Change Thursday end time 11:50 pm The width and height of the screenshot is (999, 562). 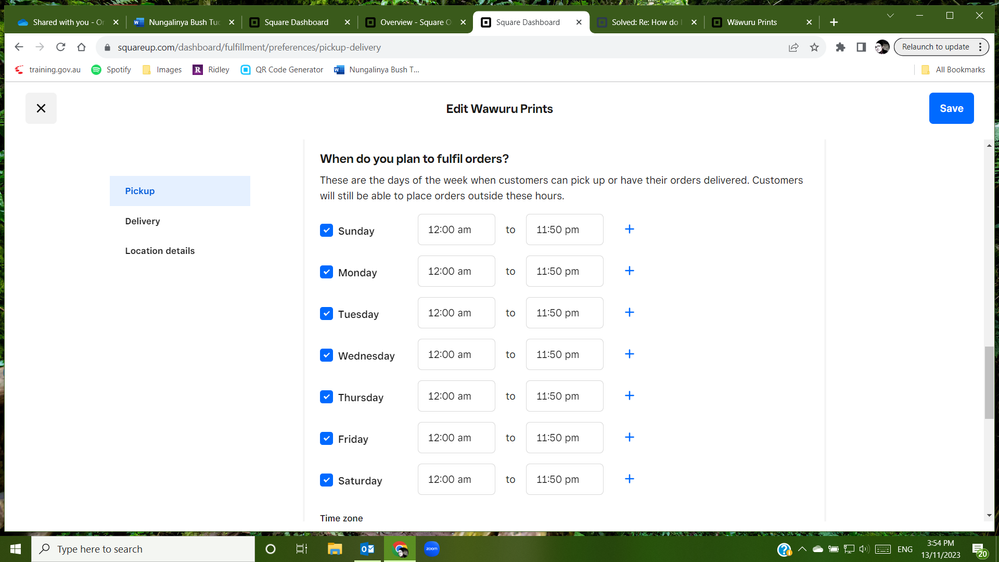(564, 396)
